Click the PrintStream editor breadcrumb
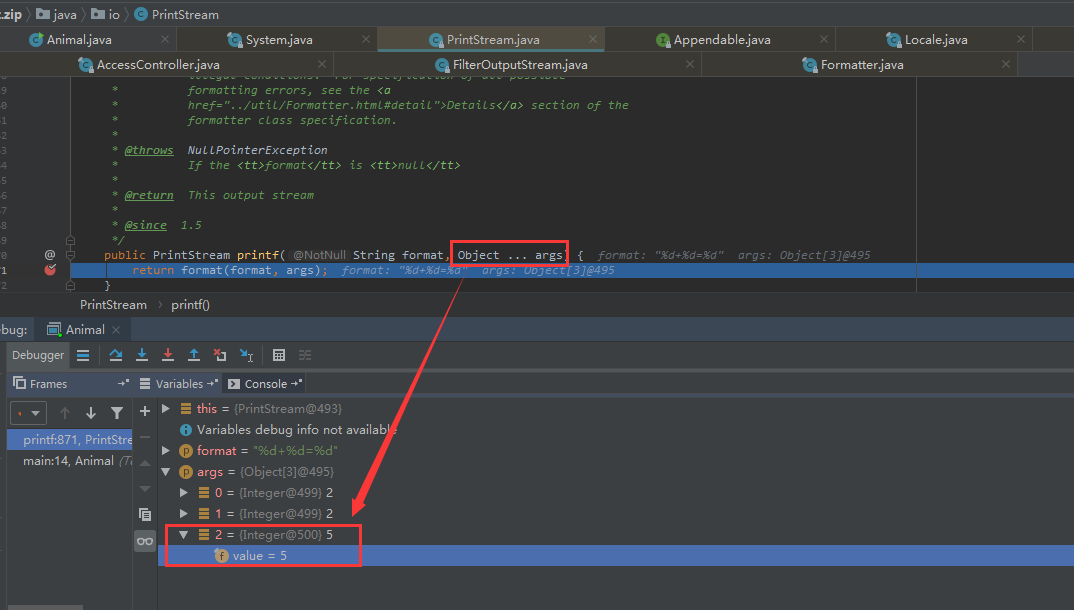This screenshot has width=1074, height=610. pyautogui.click(x=113, y=305)
